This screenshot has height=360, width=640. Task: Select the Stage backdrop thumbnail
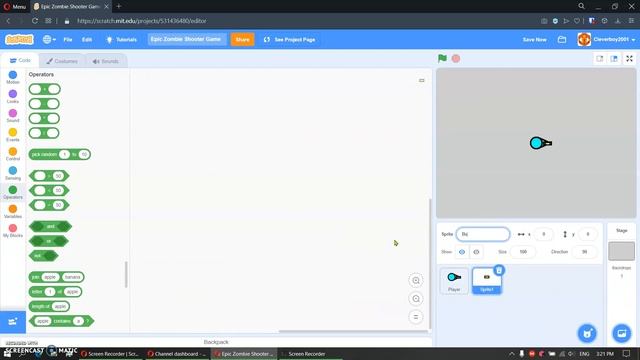pos(621,251)
